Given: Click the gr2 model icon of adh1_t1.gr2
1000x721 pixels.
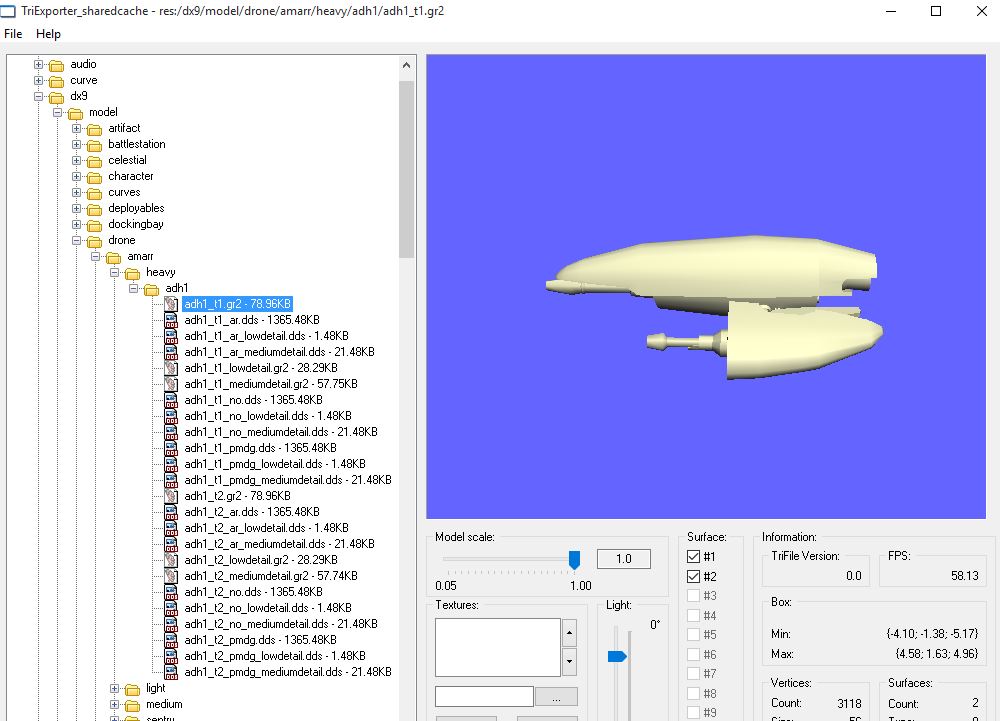Looking at the screenshot, I should point(171,304).
